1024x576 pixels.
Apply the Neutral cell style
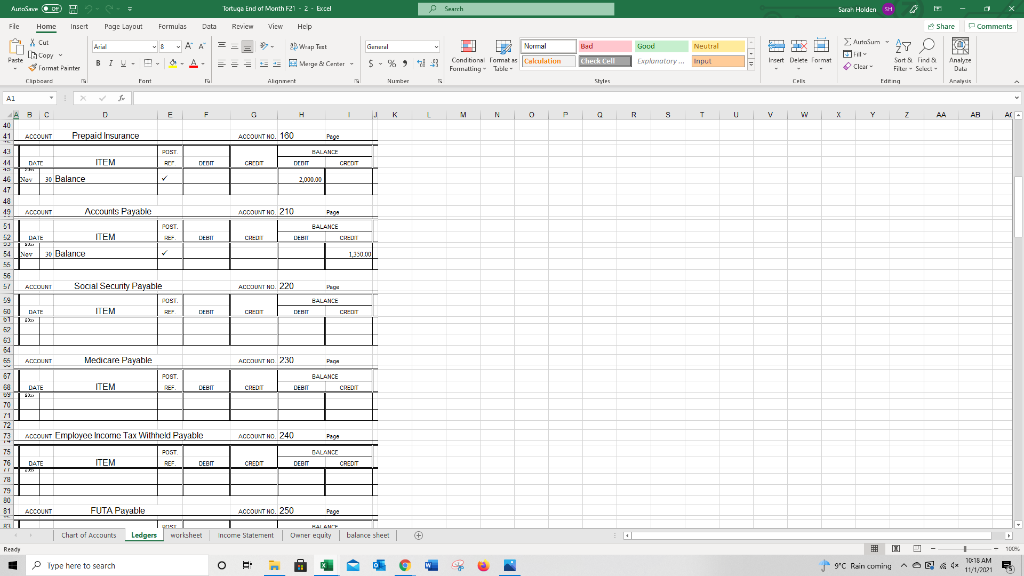[718, 46]
